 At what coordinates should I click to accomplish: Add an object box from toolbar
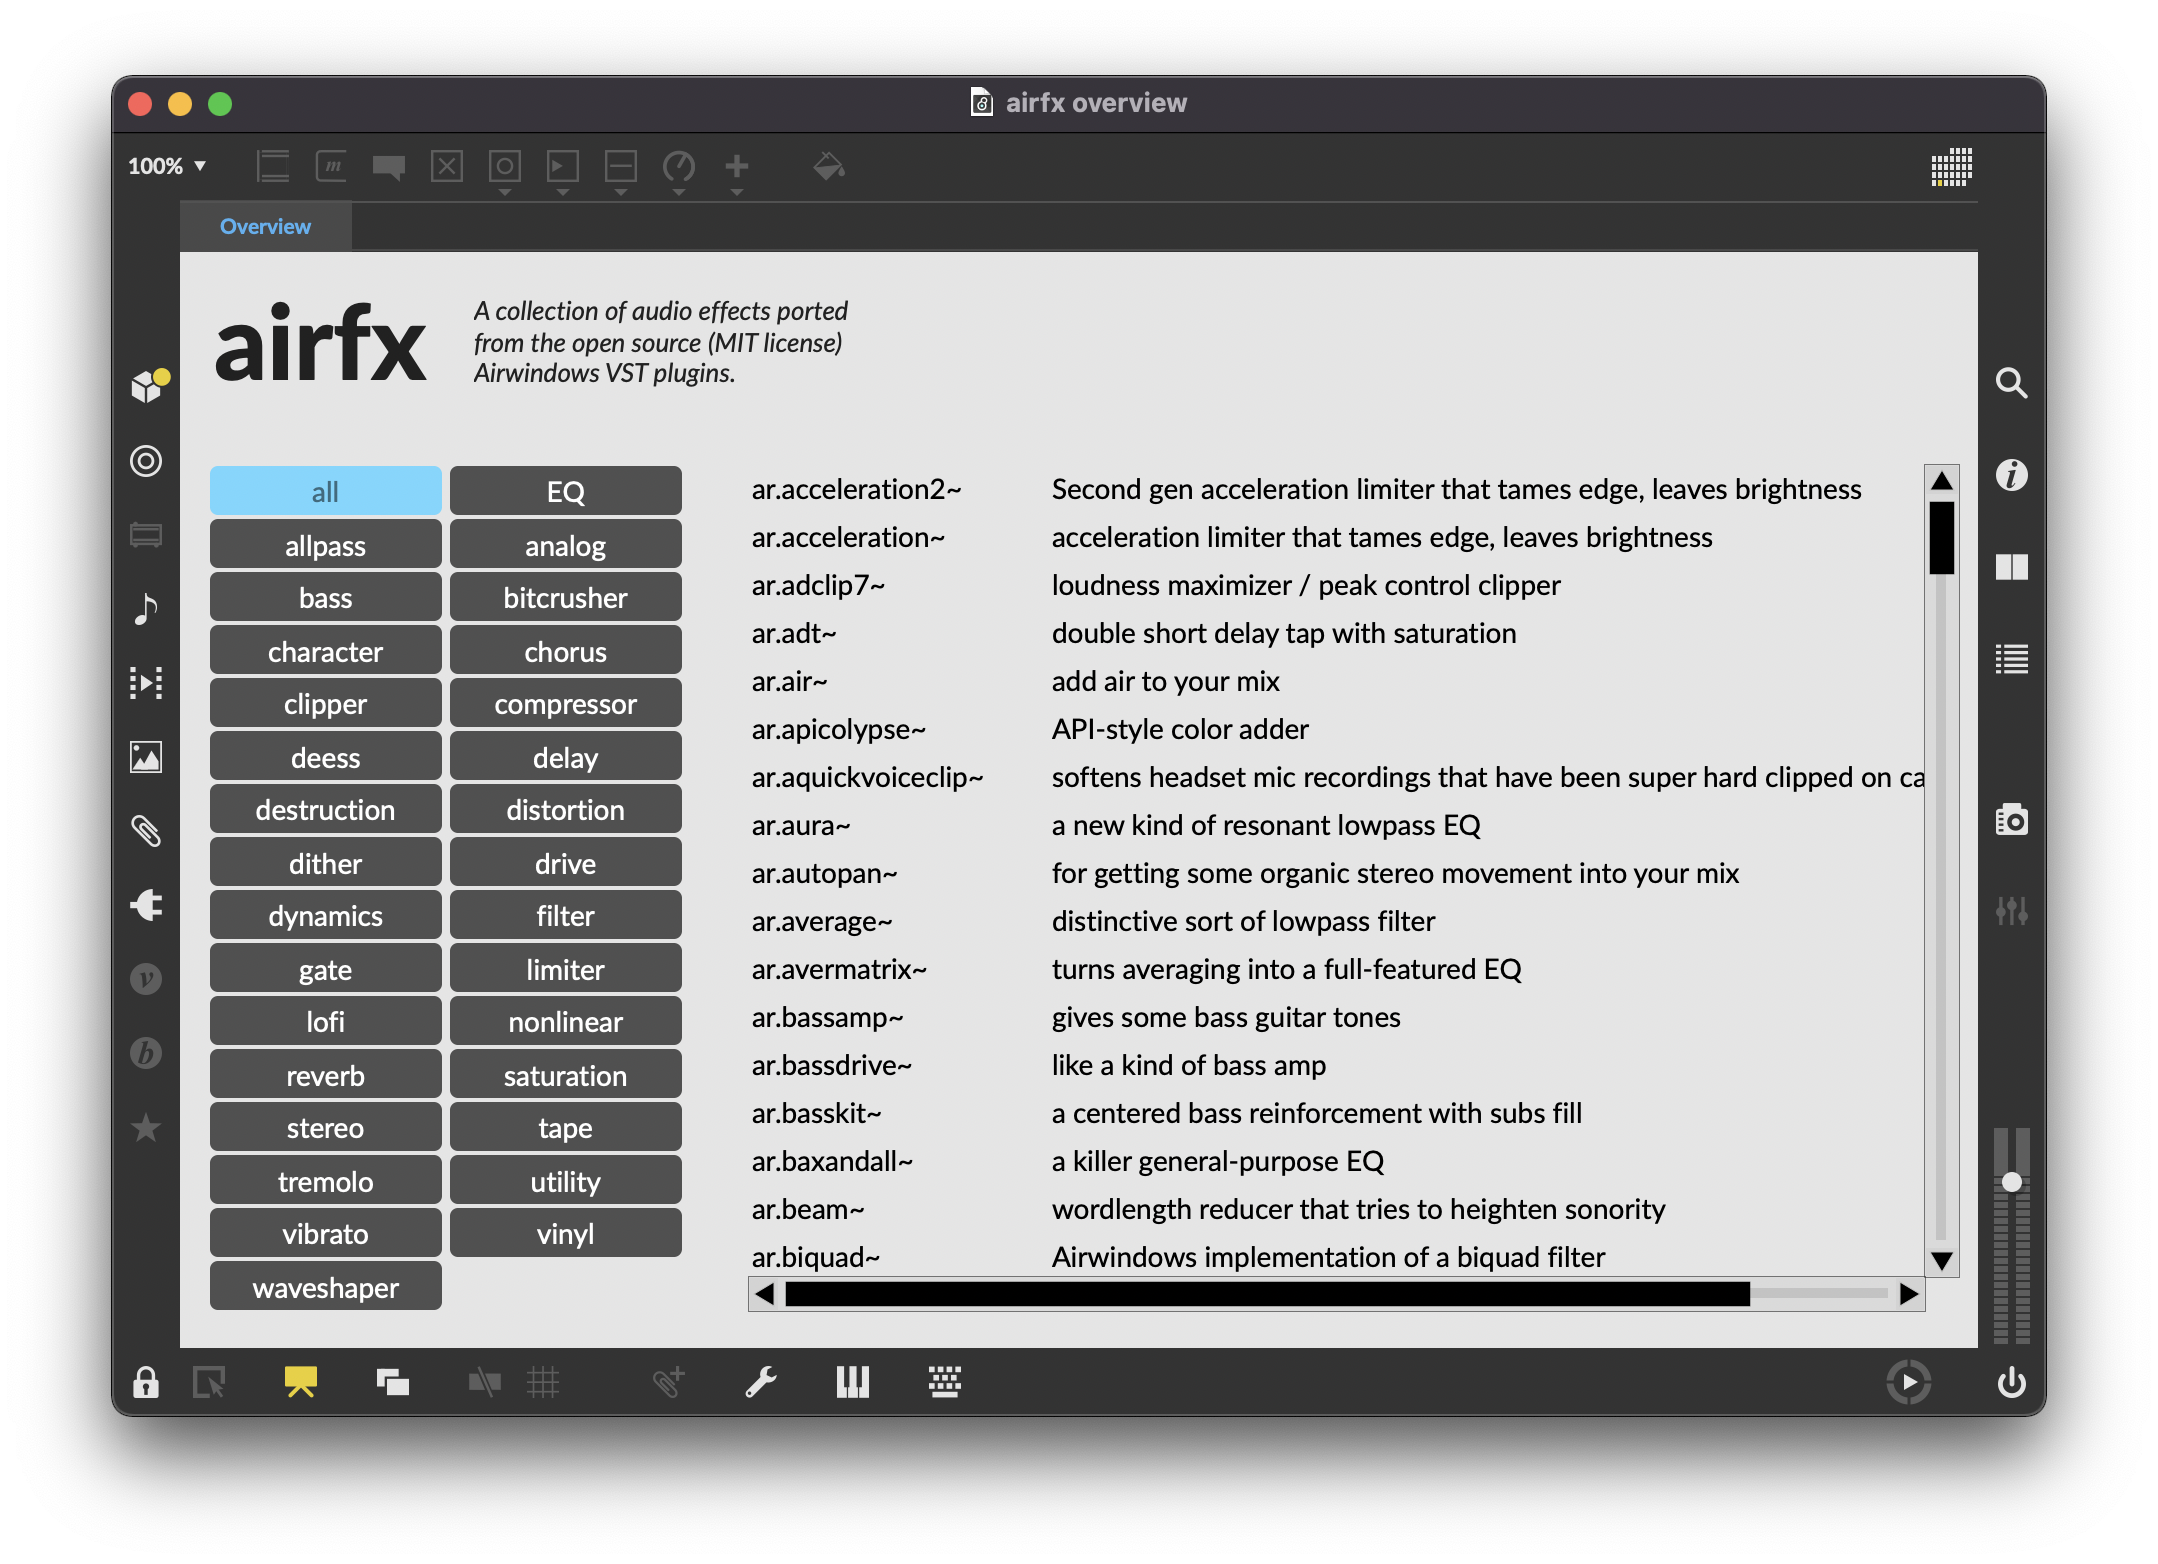coord(273,166)
